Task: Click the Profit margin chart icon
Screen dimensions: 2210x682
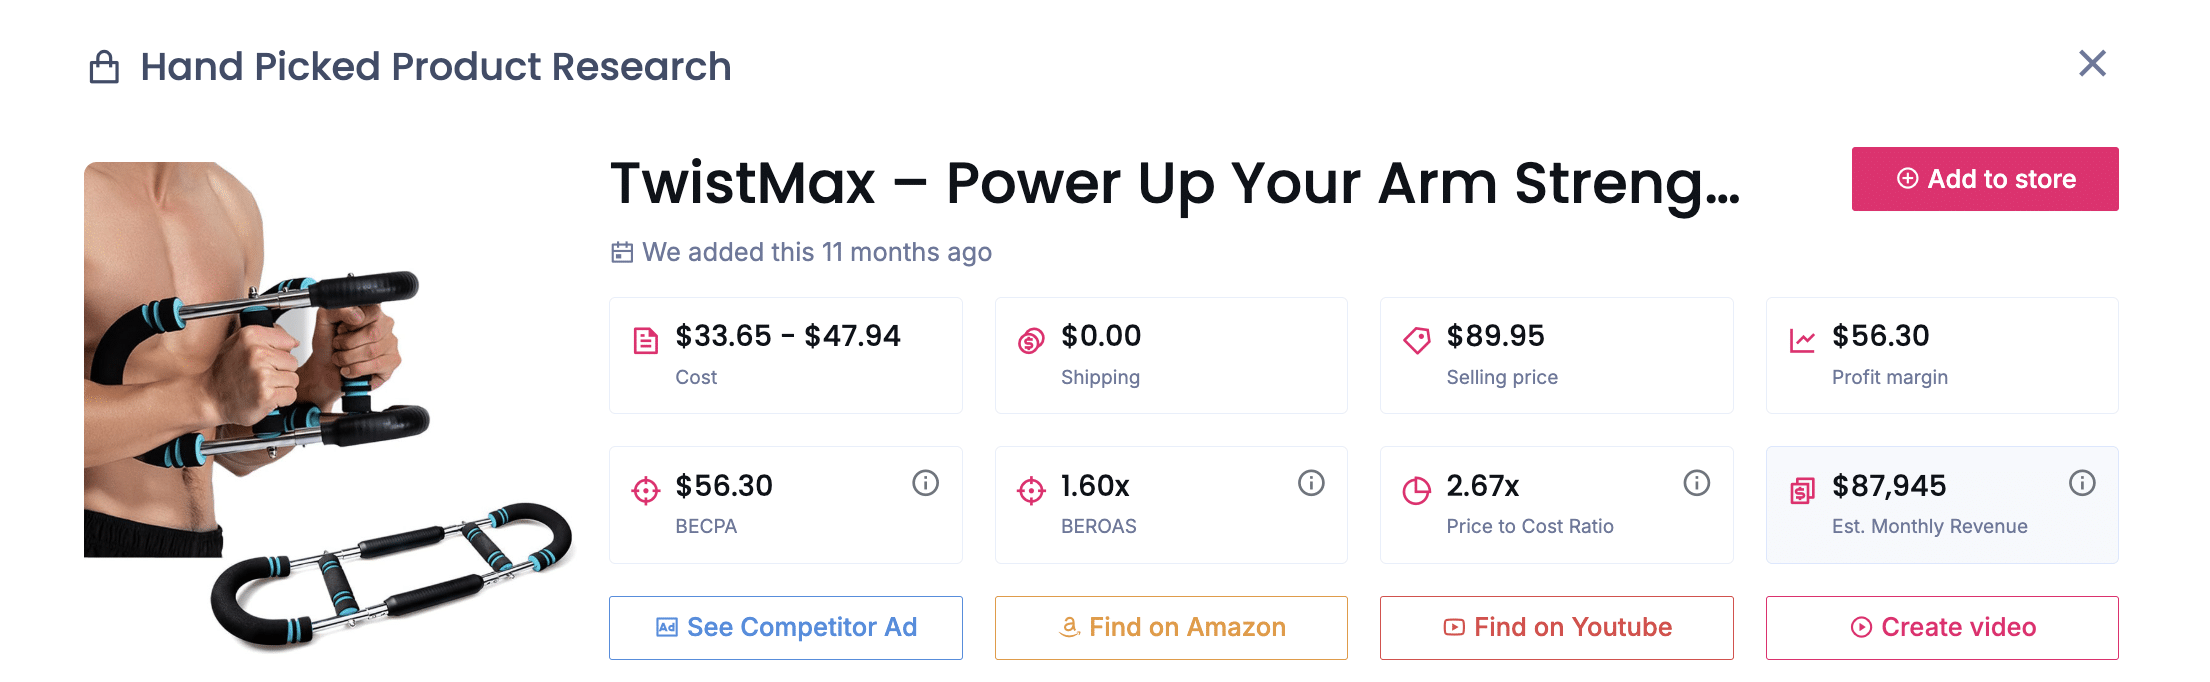Action: (x=1802, y=341)
